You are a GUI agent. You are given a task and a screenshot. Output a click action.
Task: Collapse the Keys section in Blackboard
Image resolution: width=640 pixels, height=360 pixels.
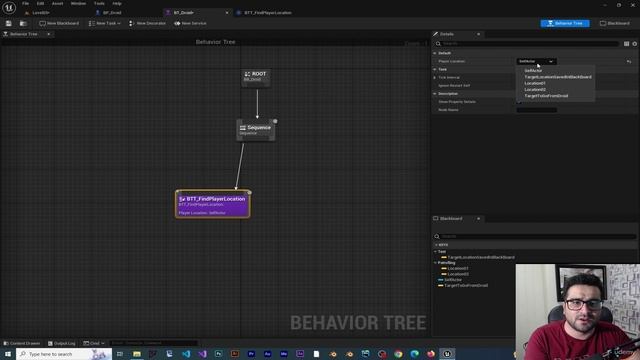point(436,245)
